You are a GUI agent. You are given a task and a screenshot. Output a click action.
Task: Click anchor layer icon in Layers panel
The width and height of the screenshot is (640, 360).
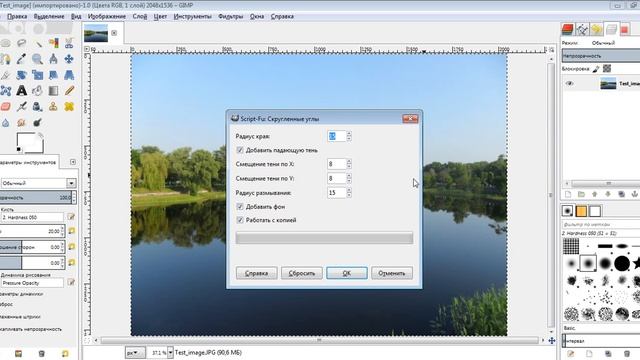[635, 194]
